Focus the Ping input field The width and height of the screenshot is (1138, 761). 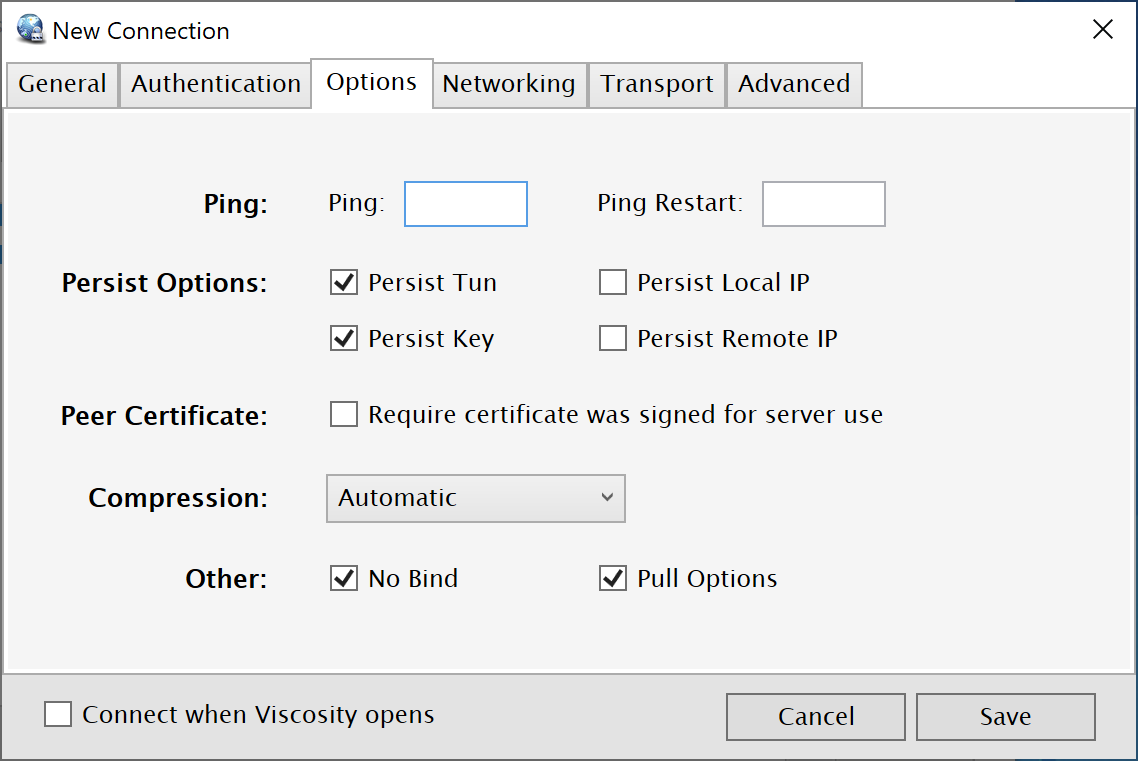(465, 204)
